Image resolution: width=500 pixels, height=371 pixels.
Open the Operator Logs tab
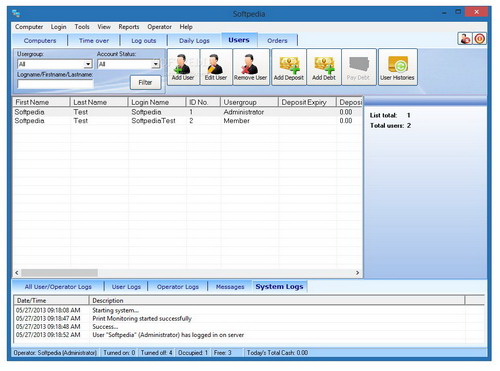pyautogui.click(x=178, y=287)
